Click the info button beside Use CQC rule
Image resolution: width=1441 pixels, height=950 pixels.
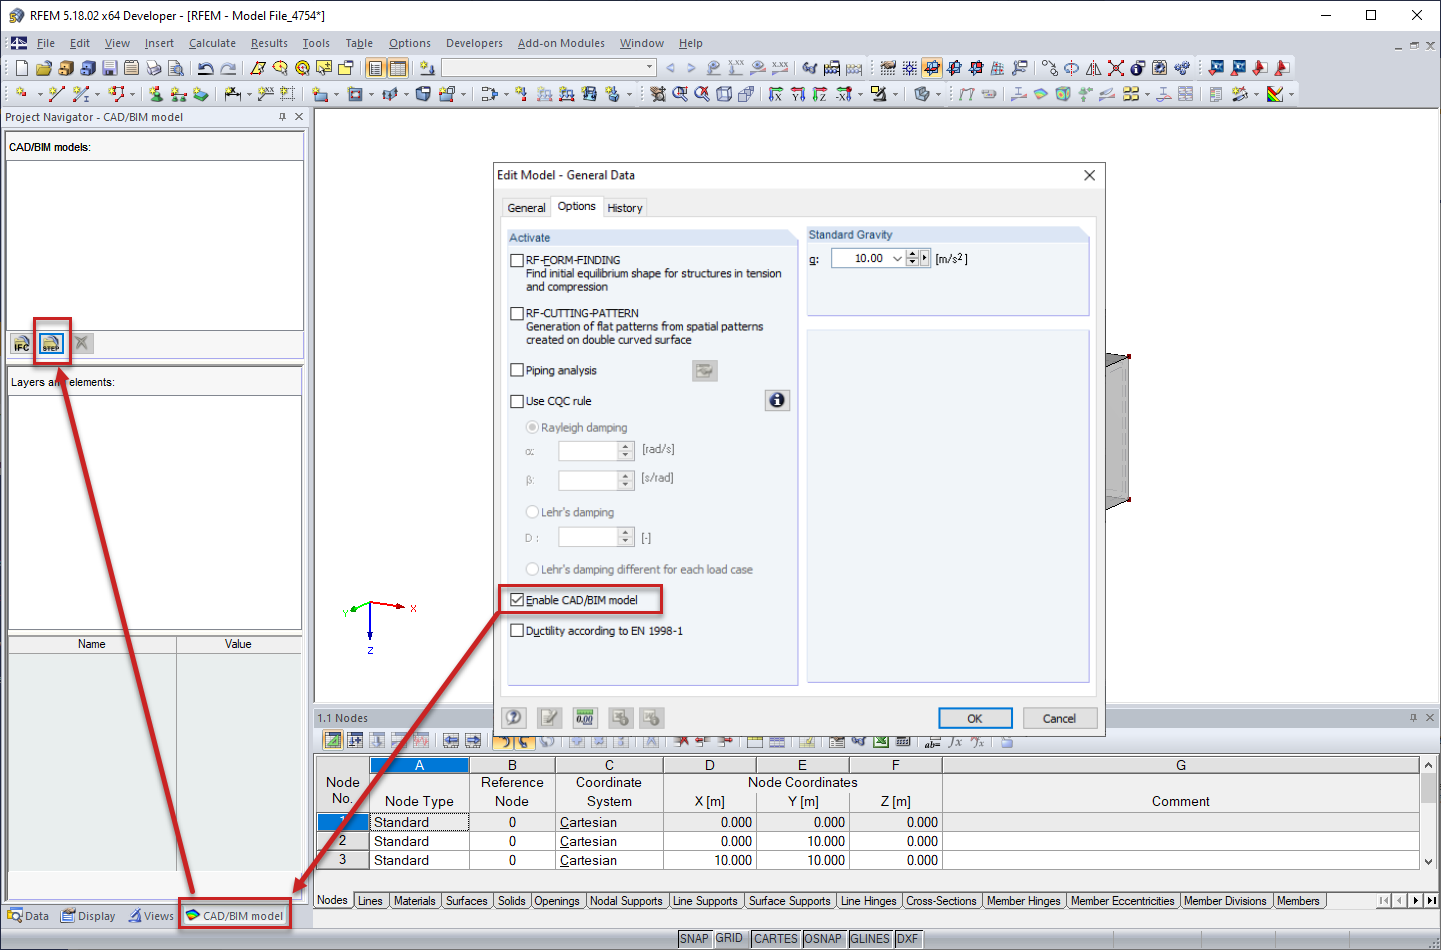[x=777, y=400]
